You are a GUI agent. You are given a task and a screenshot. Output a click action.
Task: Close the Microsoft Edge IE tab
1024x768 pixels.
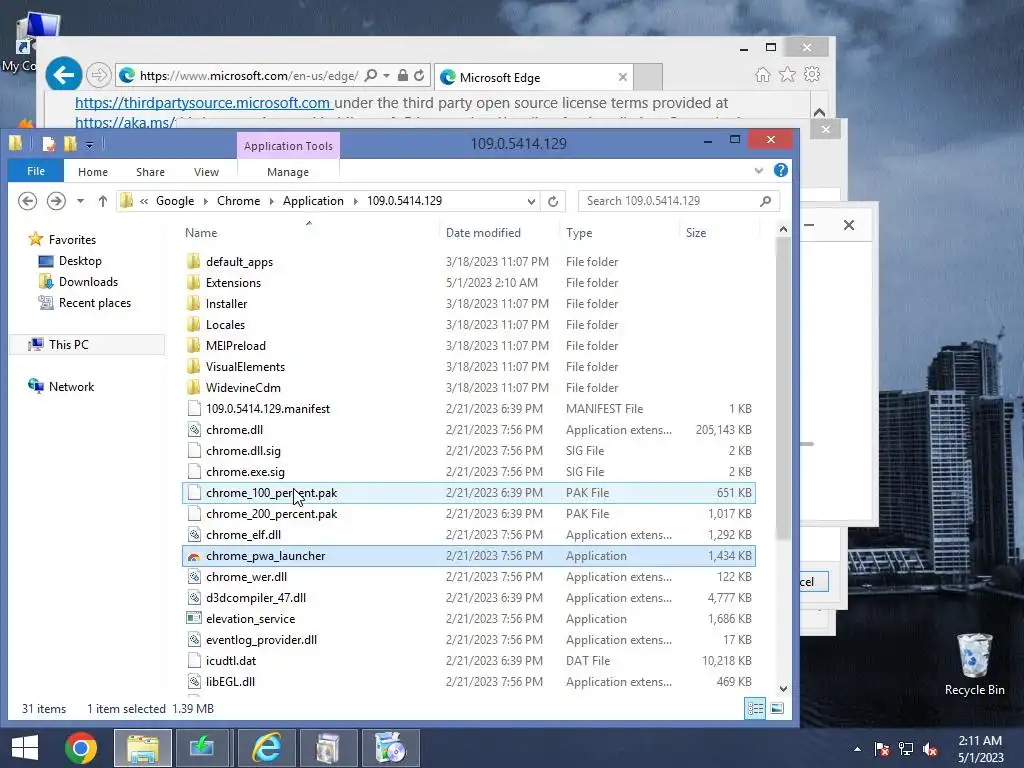pos(622,77)
